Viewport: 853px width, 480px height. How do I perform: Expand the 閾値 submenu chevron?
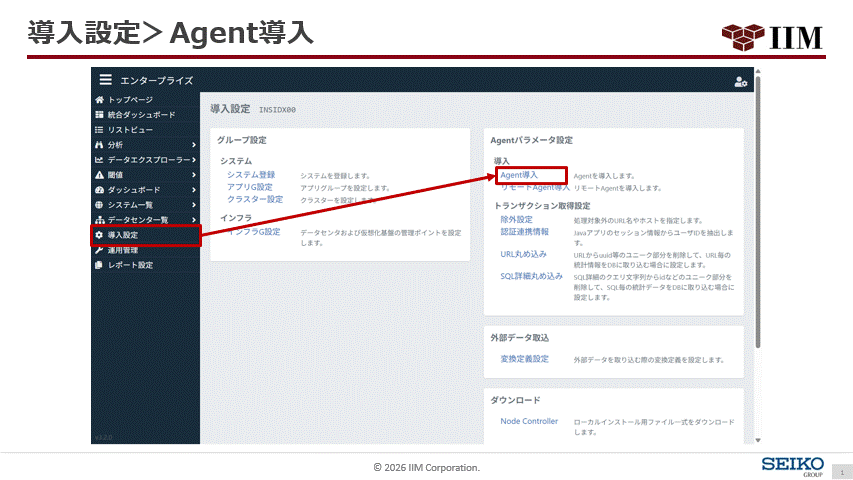pyautogui.click(x=194, y=175)
